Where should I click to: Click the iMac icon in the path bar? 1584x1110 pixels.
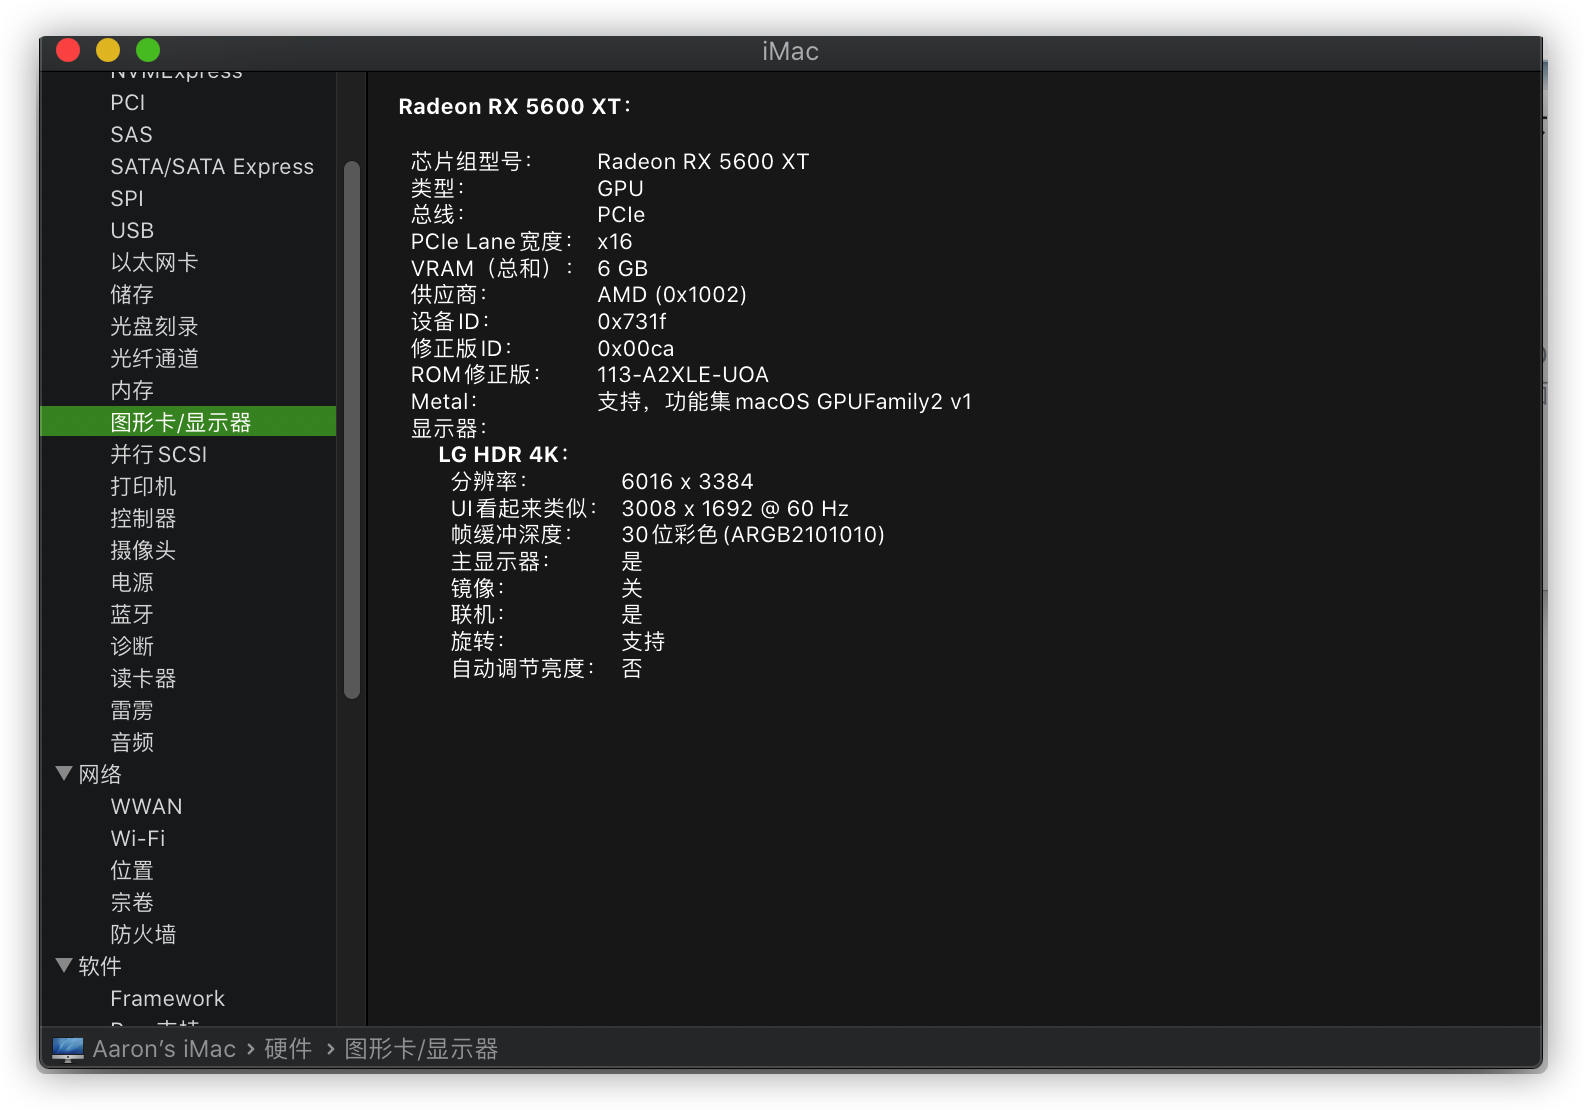(x=68, y=1049)
